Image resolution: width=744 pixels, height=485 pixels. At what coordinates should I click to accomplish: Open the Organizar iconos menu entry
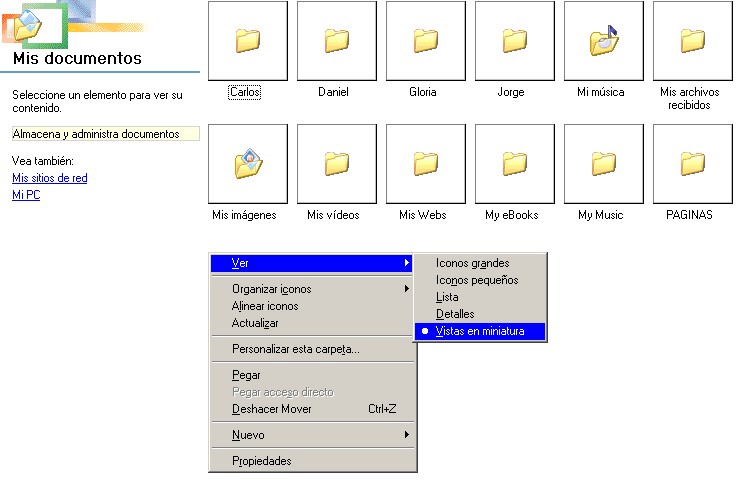(x=311, y=289)
